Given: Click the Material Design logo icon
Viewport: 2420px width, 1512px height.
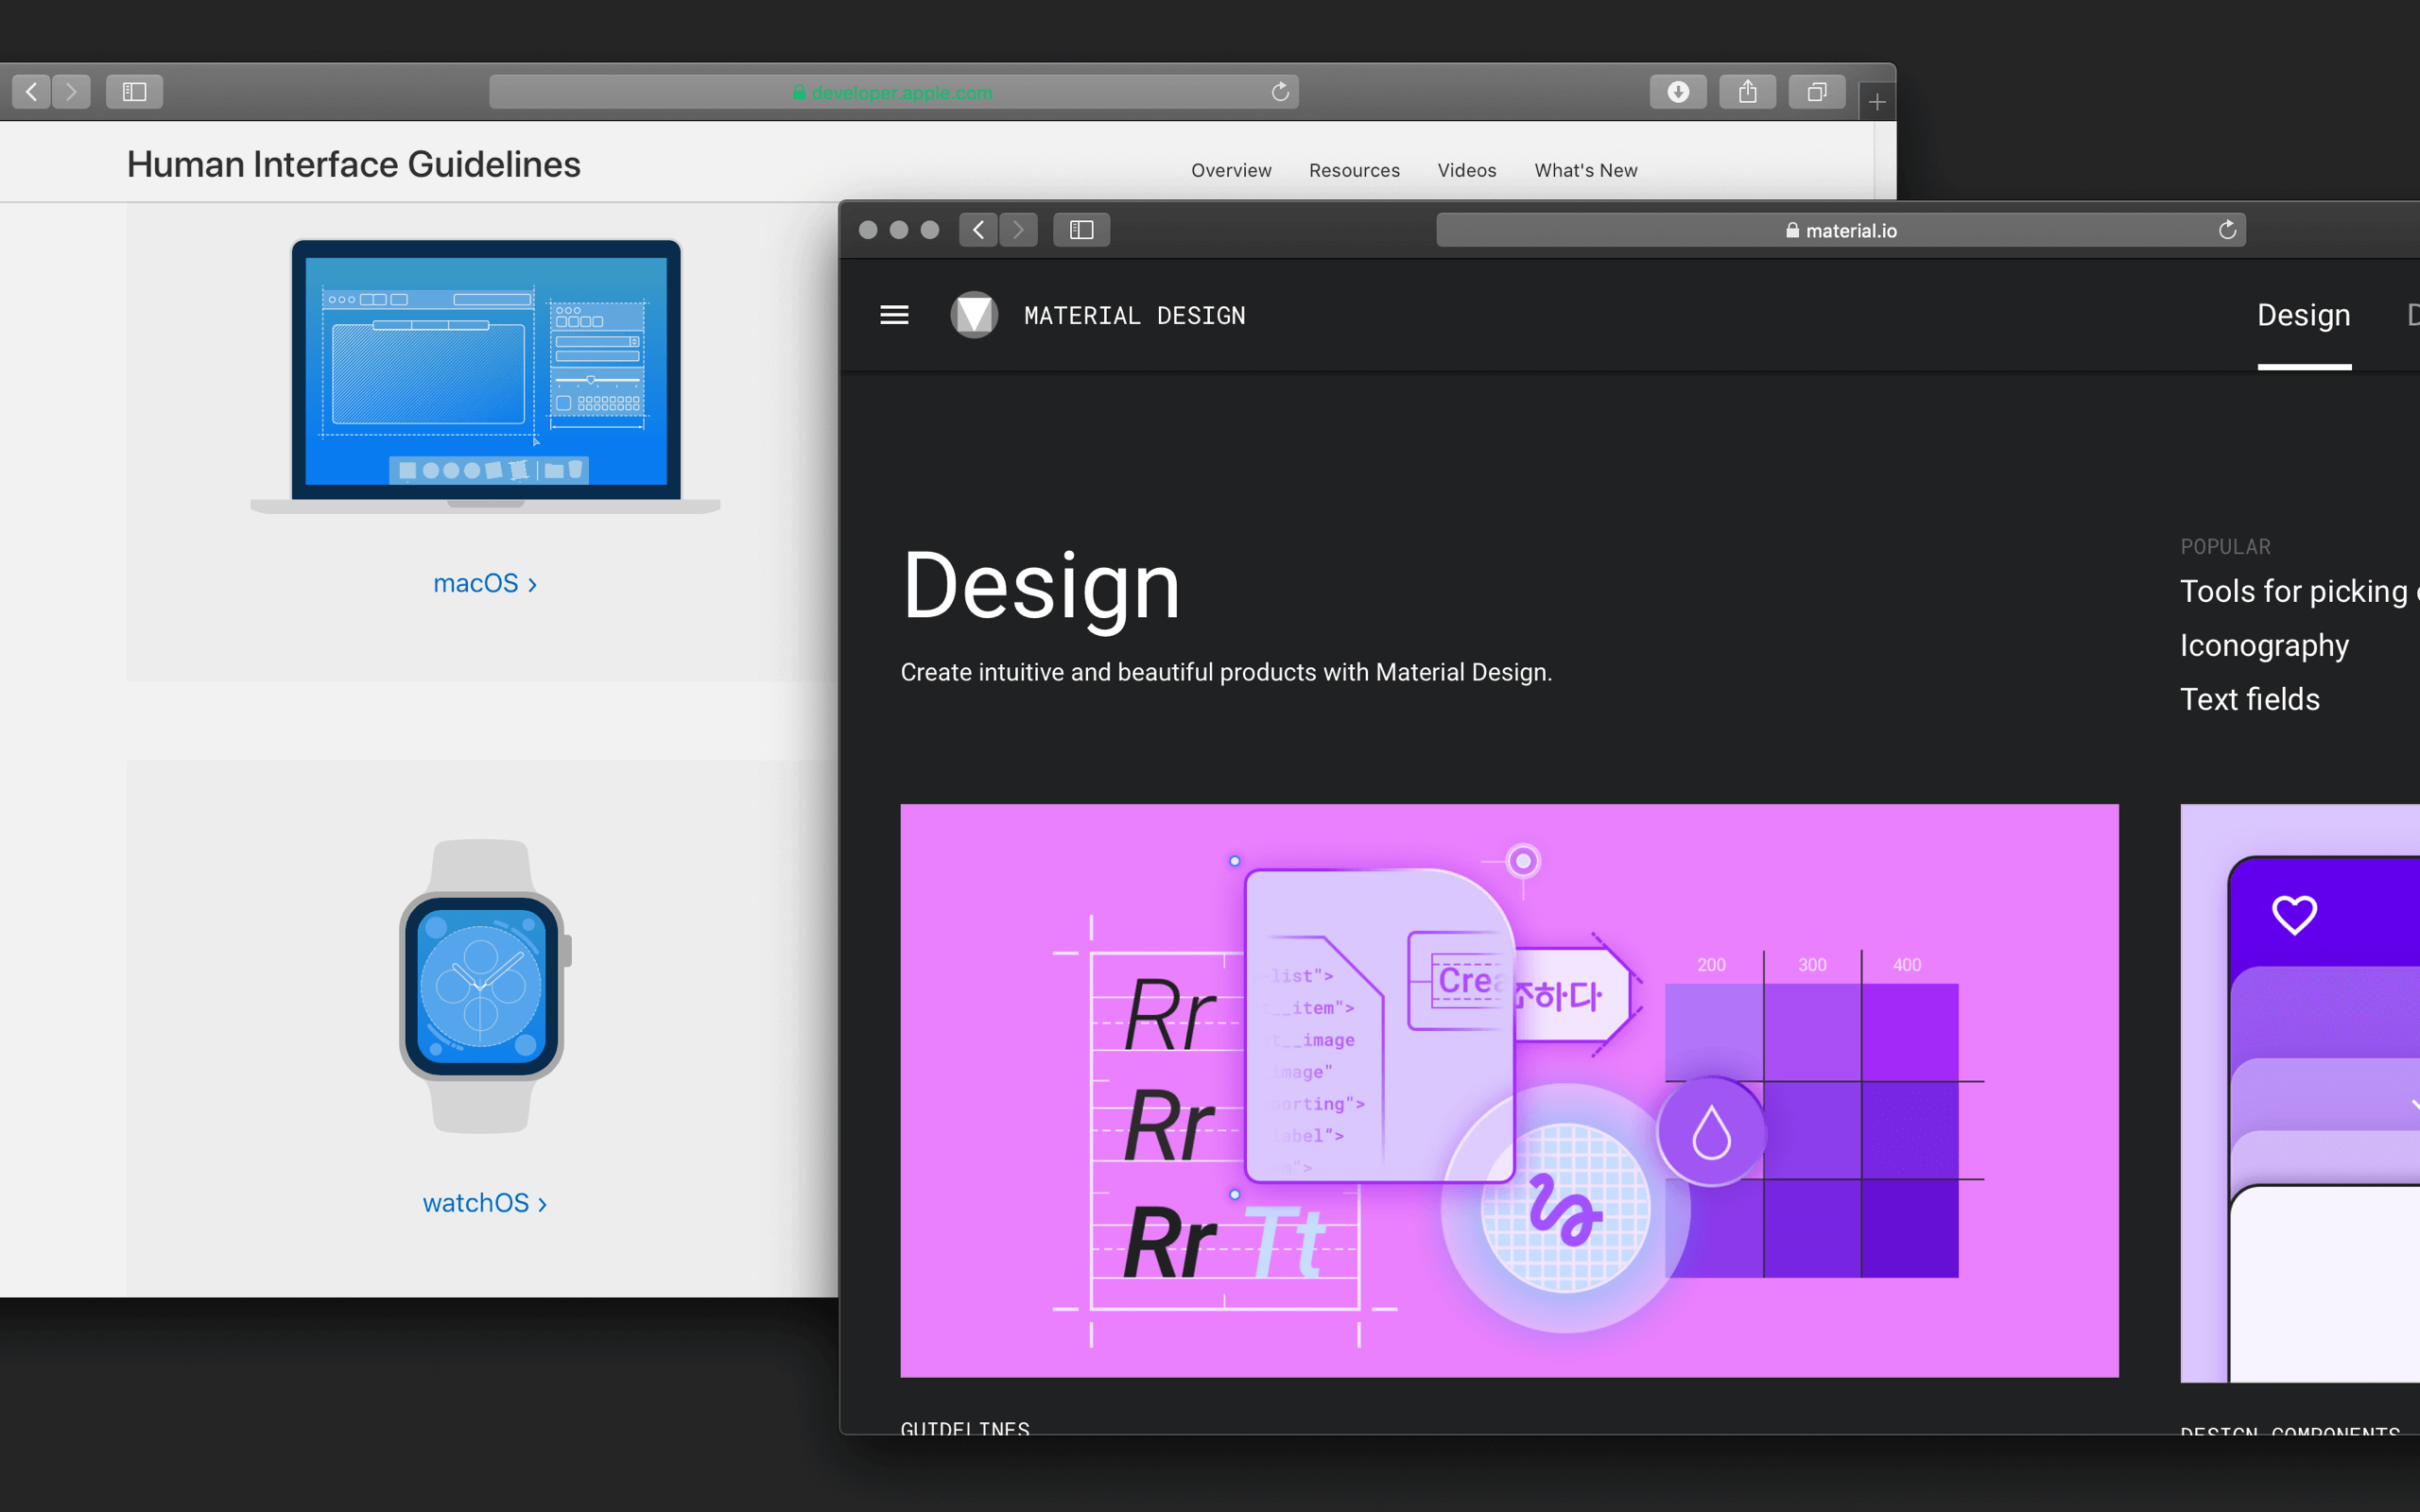Looking at the screenshot, I should [x=973, y=315].
